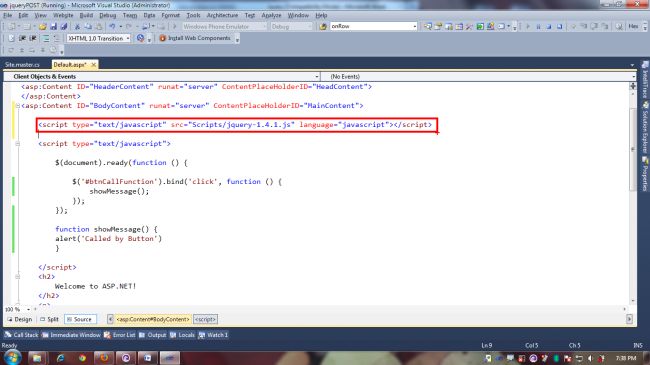
Task: Click the vertical scrollbar of code editor
Action: [633, 149]
